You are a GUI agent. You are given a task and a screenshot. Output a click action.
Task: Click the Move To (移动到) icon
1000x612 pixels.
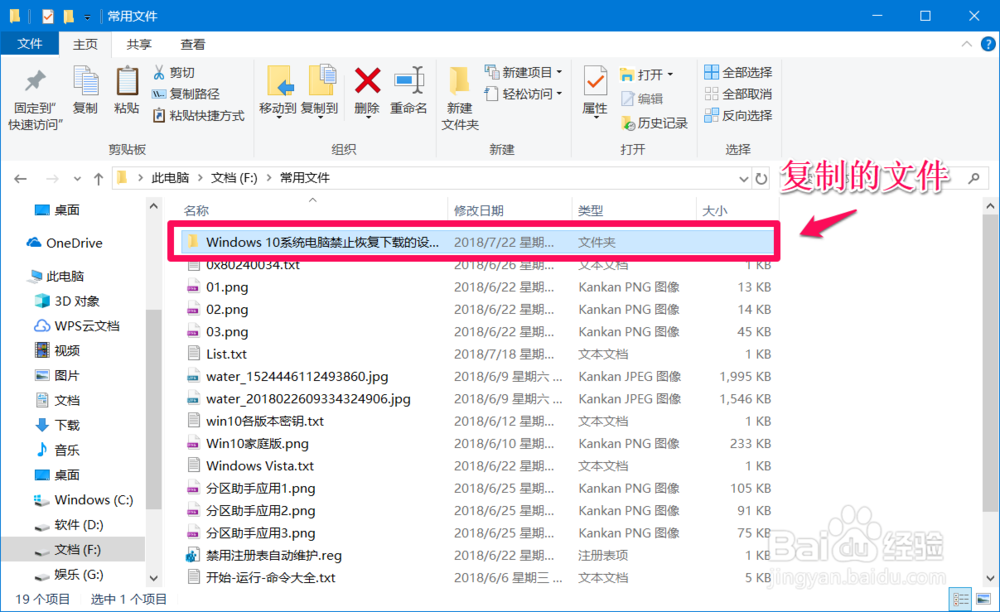280,82
